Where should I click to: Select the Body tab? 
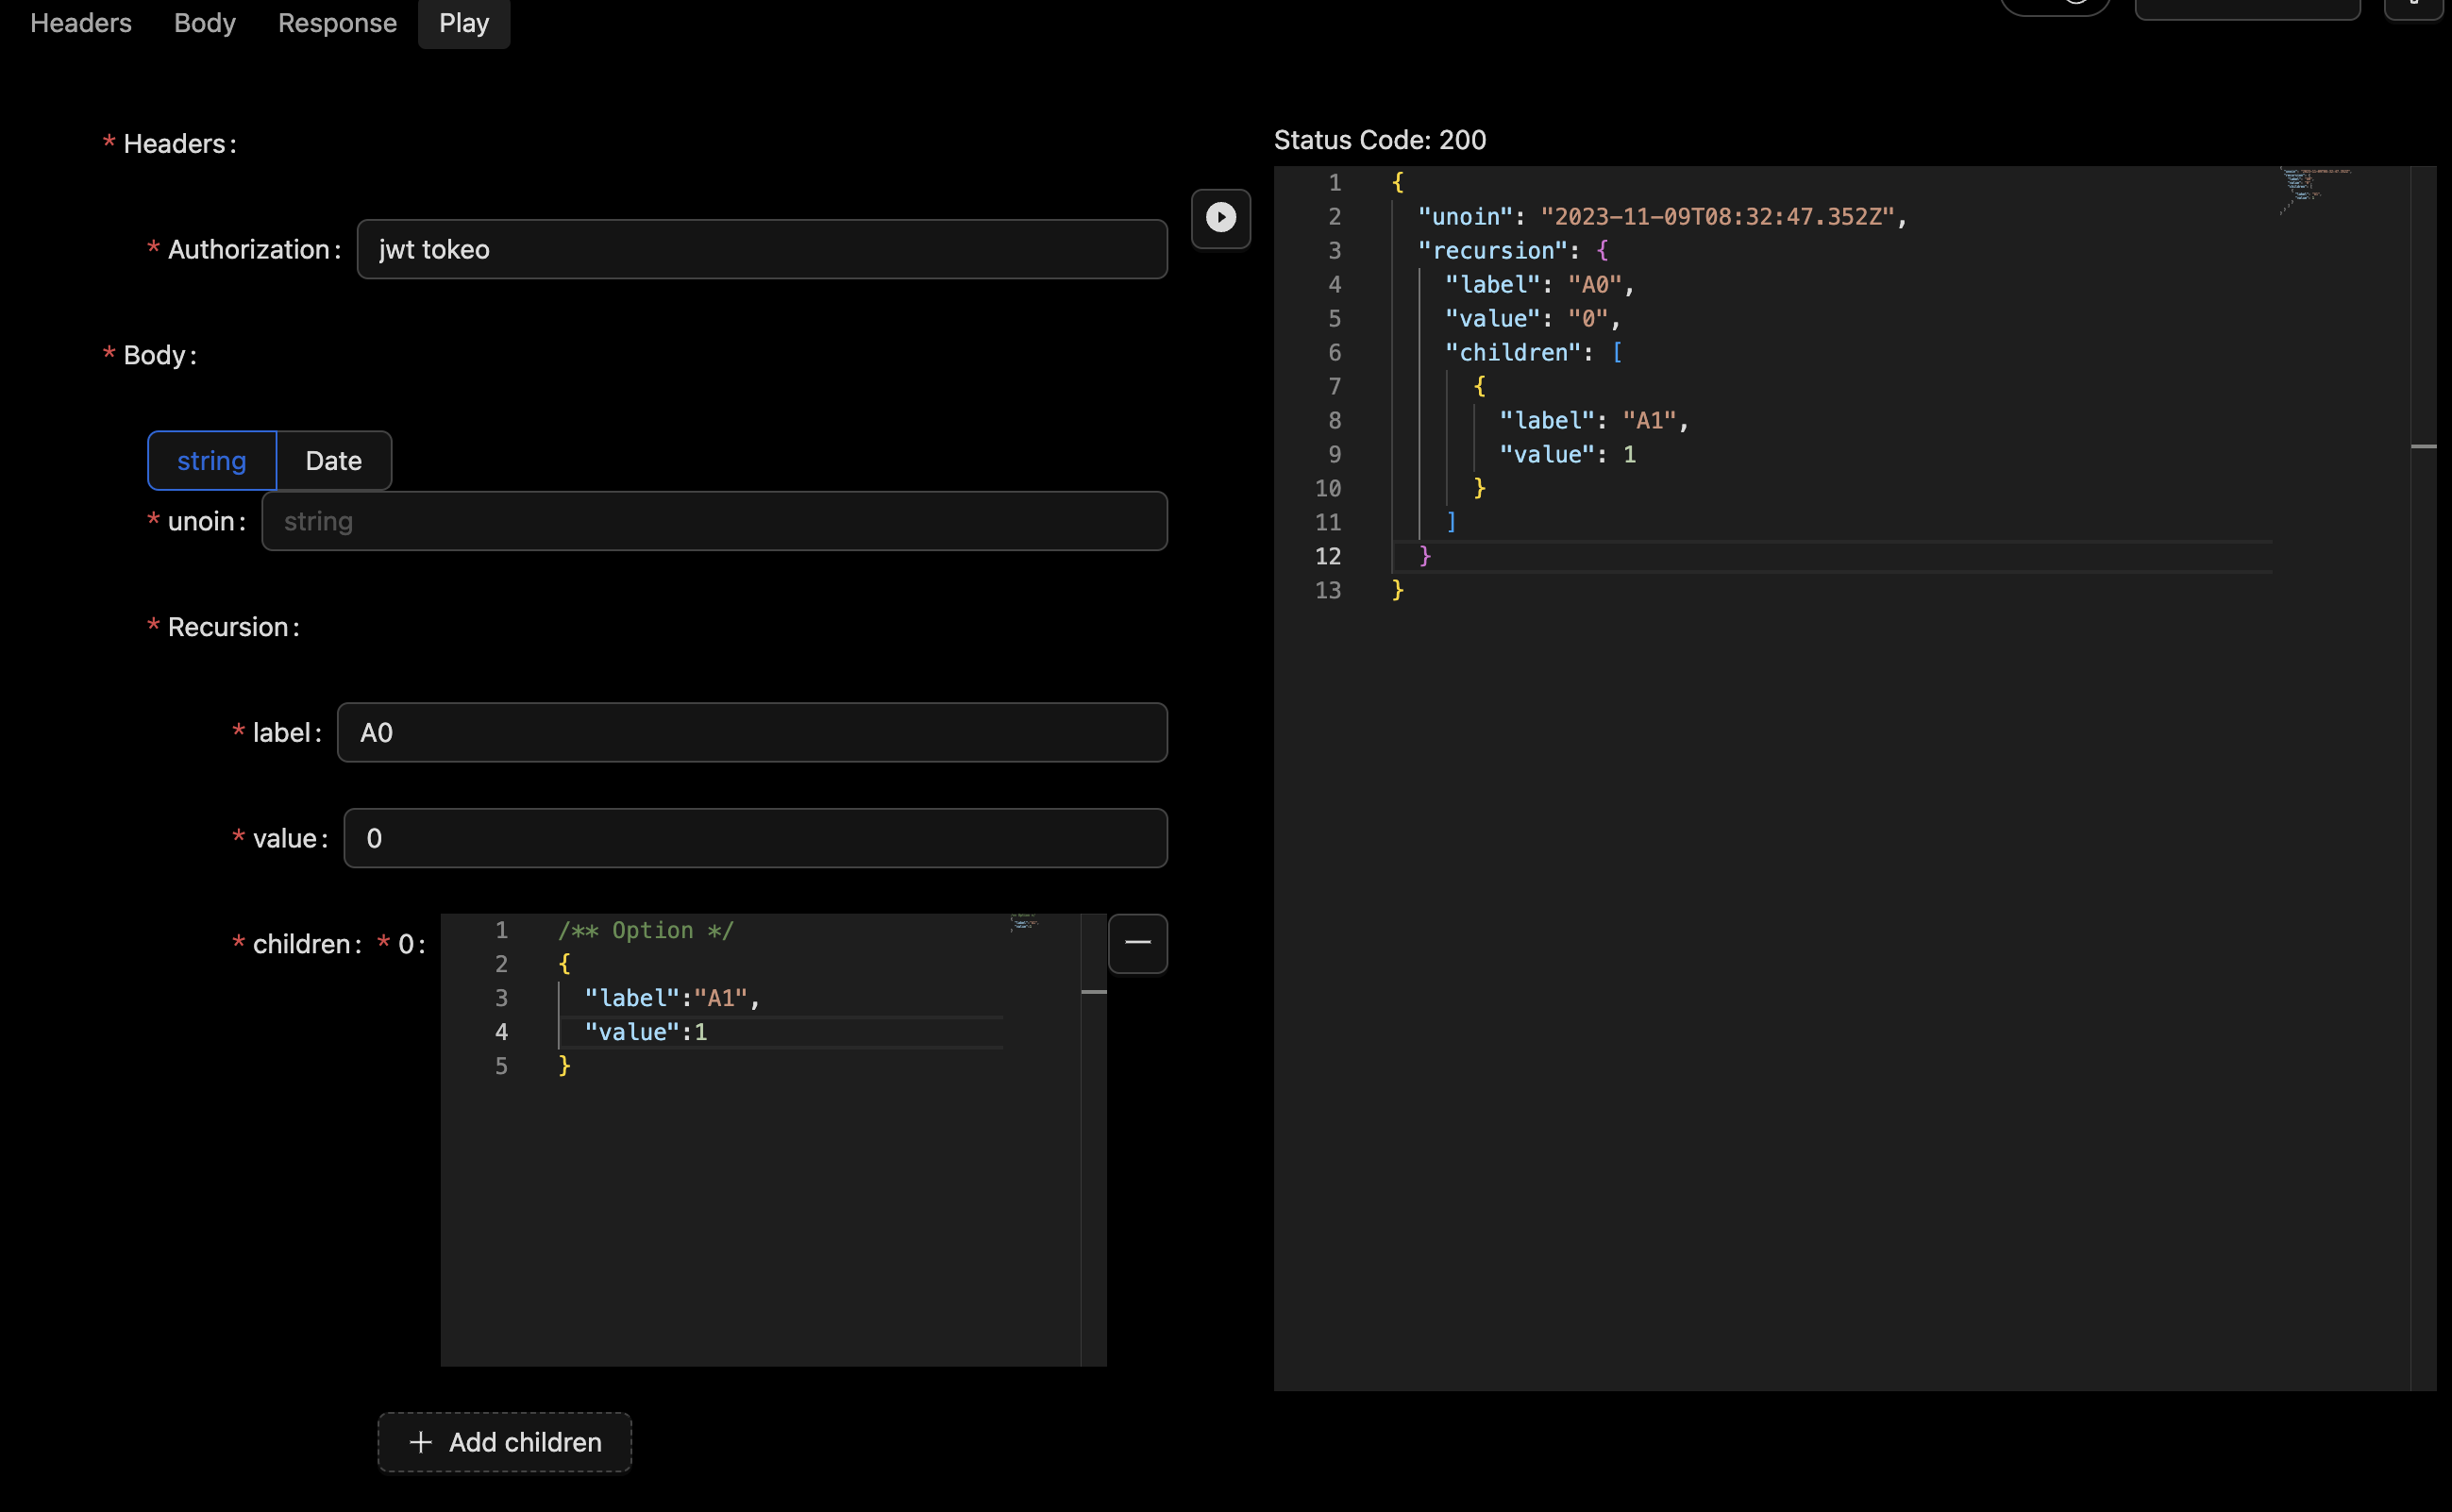click(204, 22)
